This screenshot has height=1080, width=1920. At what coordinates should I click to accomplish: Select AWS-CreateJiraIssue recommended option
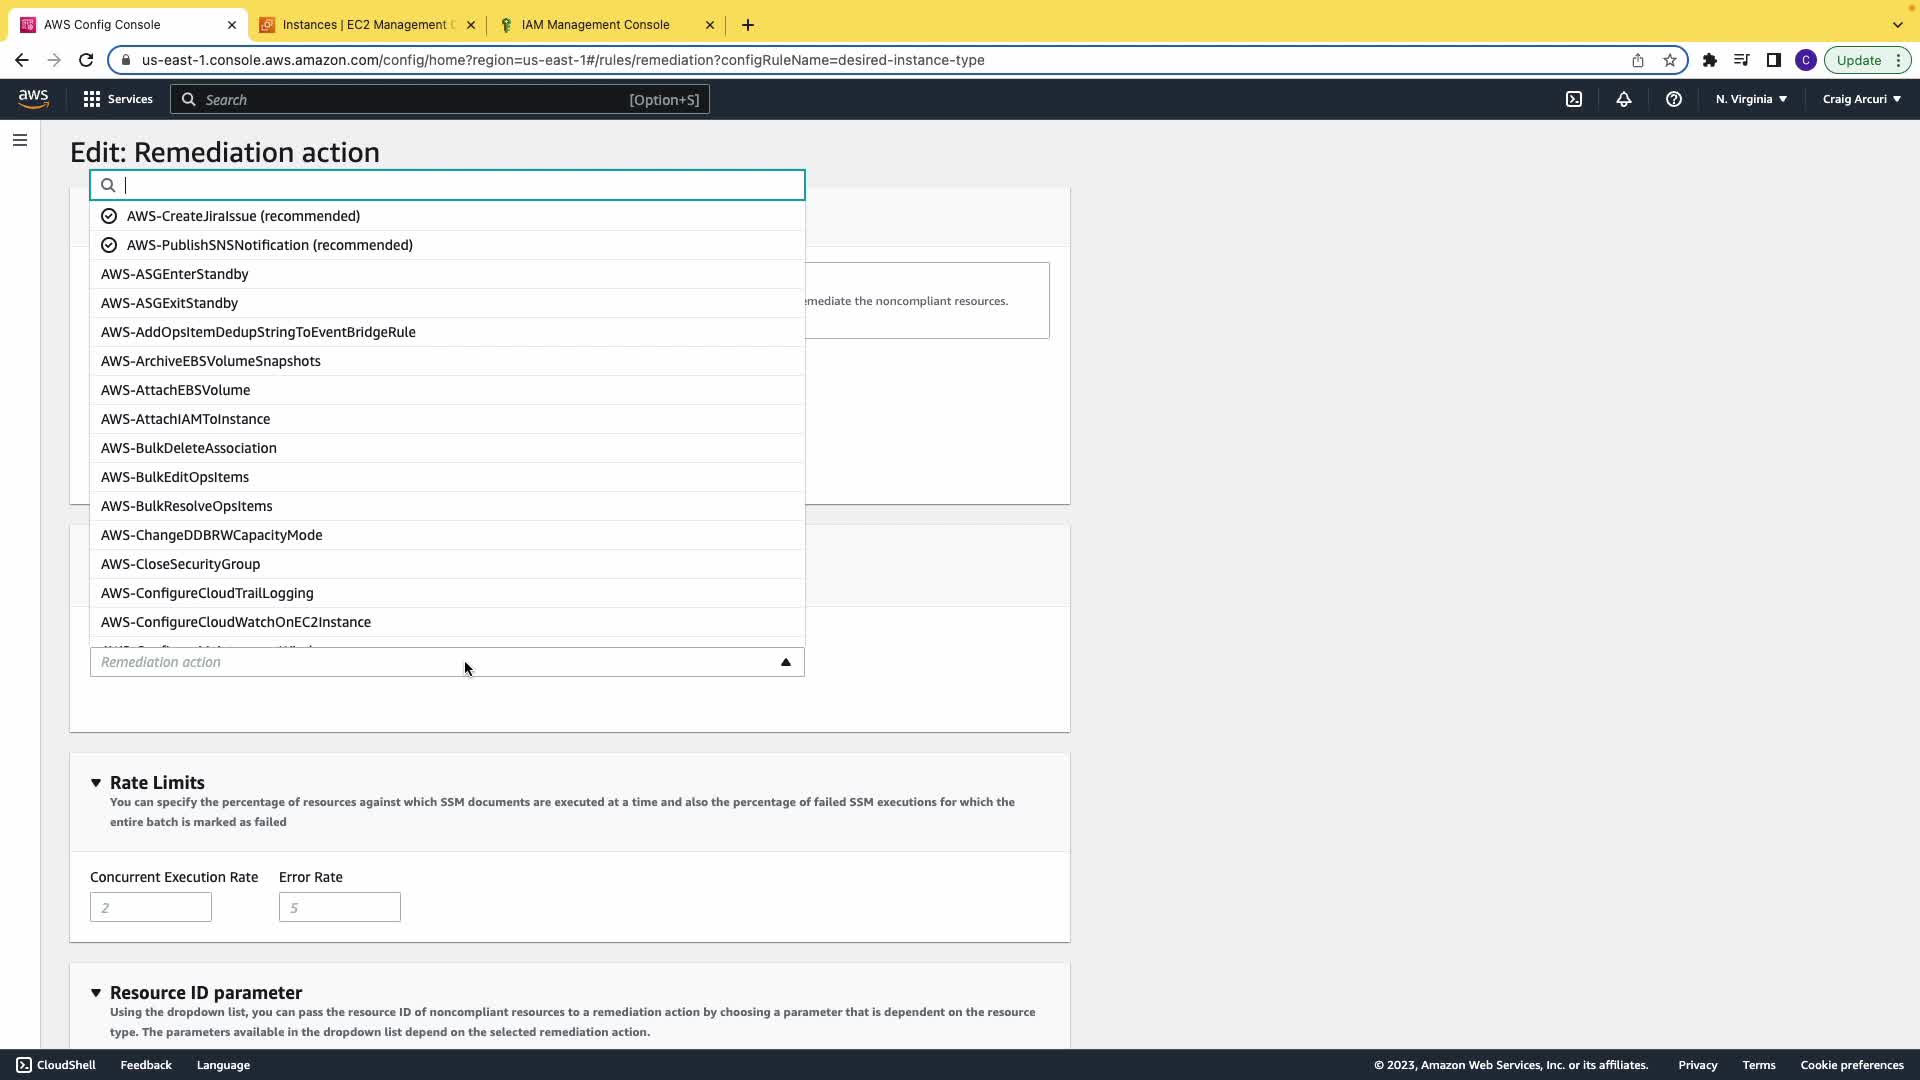pyautogui.click(x=243, y=216)
